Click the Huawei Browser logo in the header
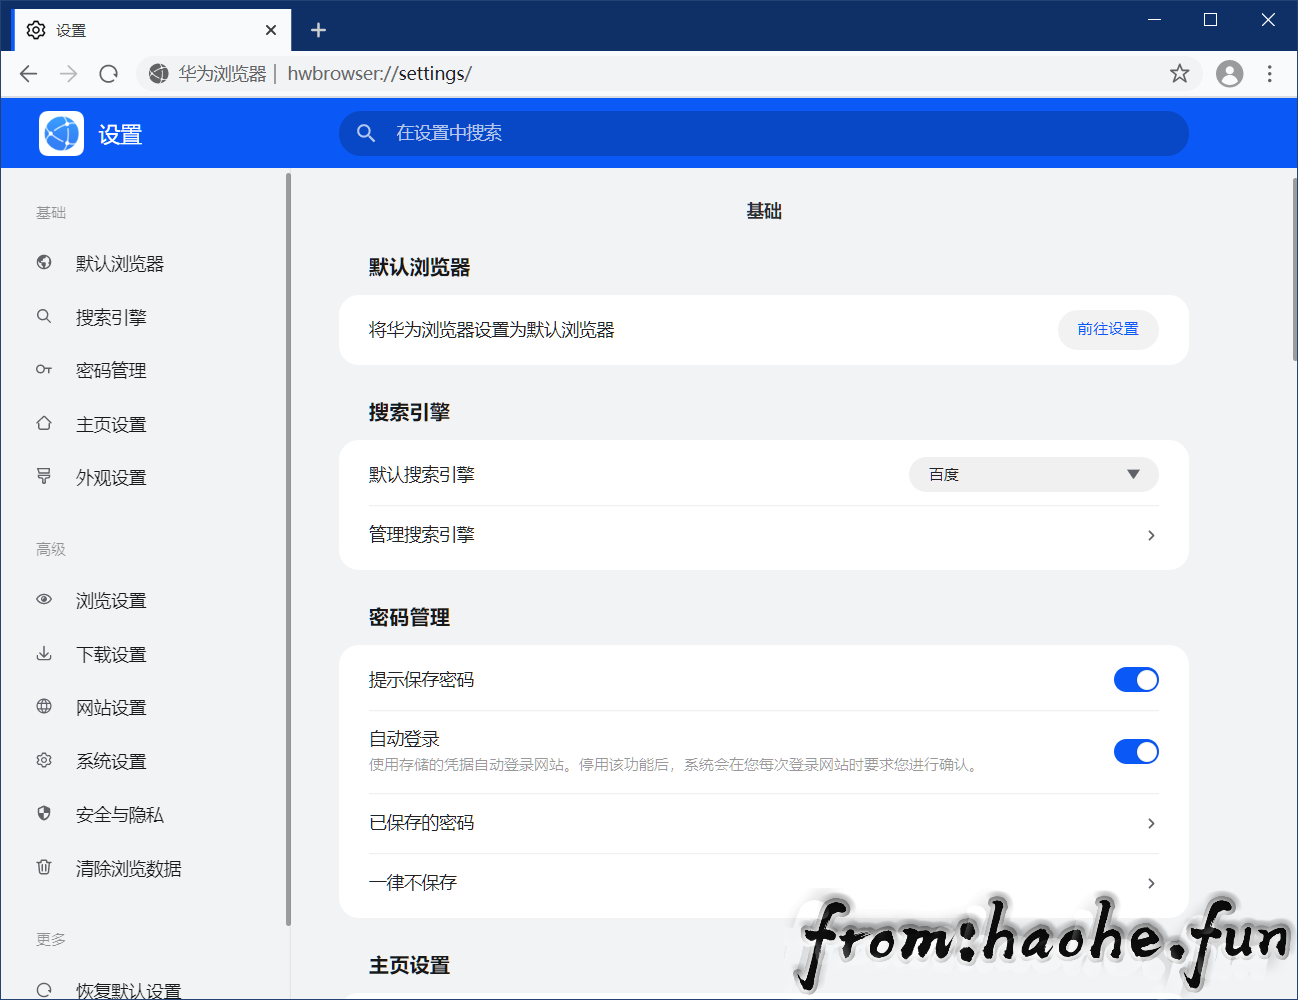Image resolution: width=1298 pixels, height=1000 pixels. tap(61, 133)
